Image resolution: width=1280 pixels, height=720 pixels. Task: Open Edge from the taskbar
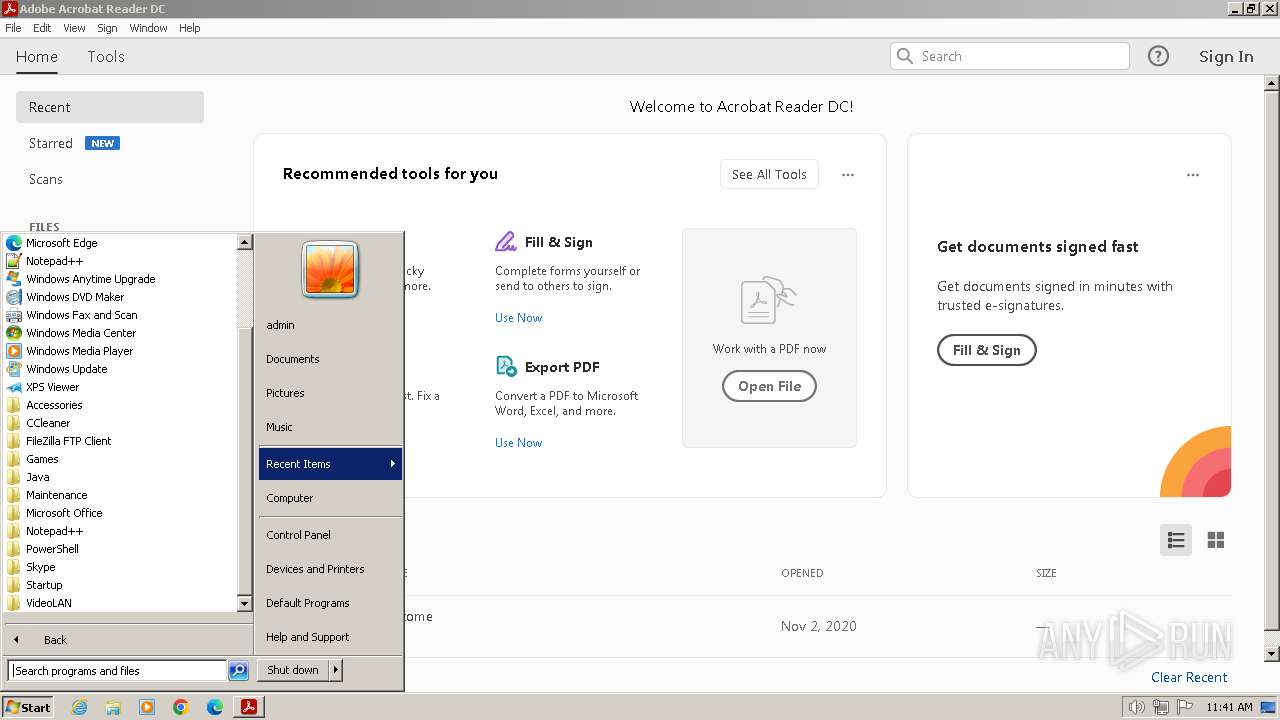pyautogui.click(x=215, y=707)
